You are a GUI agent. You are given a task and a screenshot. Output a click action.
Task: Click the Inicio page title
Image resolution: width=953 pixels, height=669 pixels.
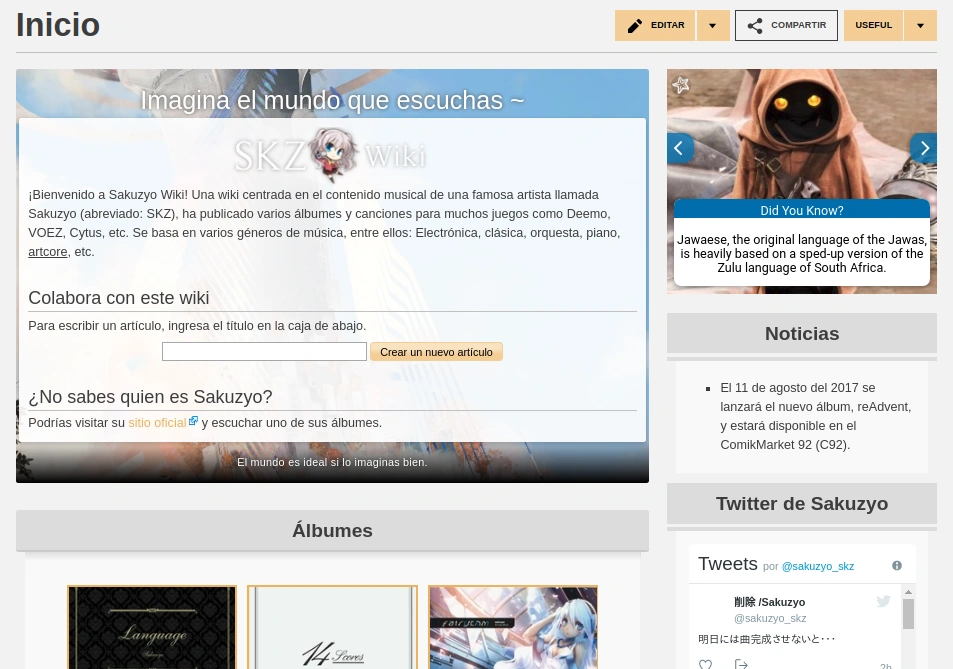(58, 25)
